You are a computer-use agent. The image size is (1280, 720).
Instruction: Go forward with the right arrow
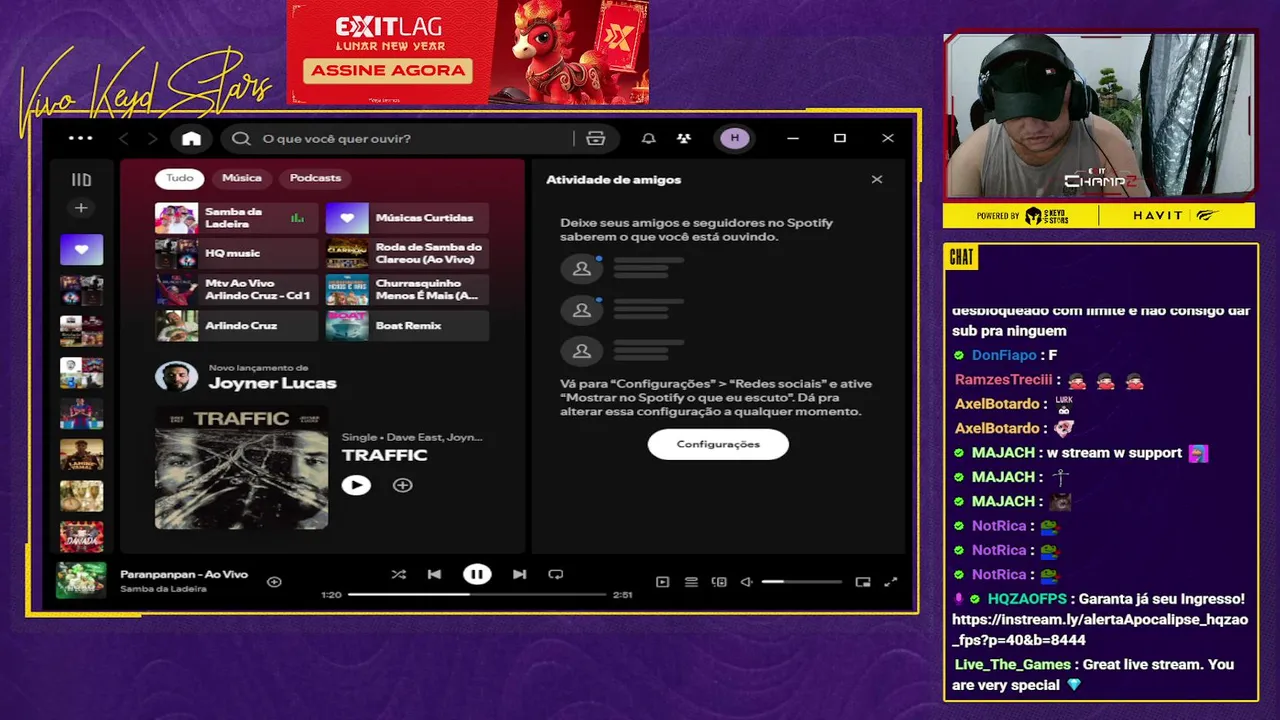(152, 138)
